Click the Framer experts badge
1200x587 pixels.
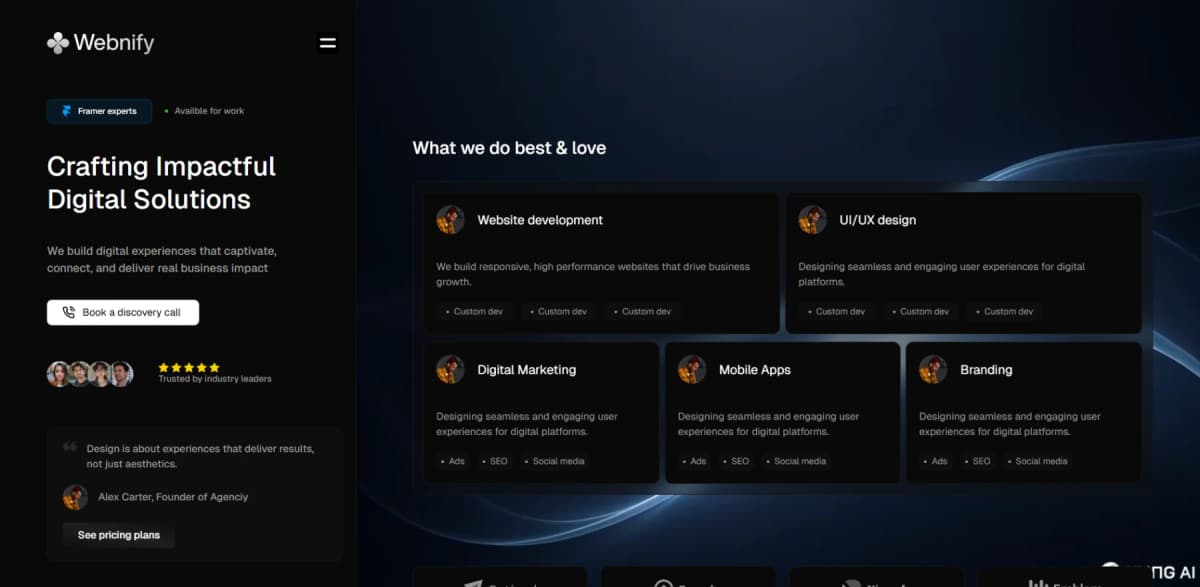coord(99,111)
